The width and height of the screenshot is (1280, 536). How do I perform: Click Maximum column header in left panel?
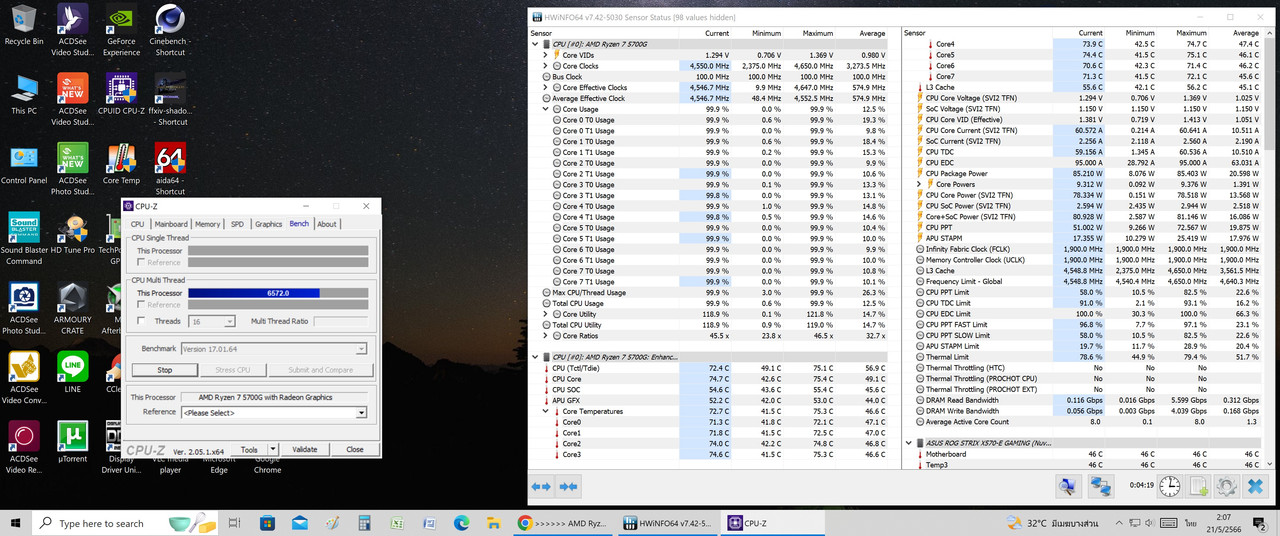click(817, 33)
